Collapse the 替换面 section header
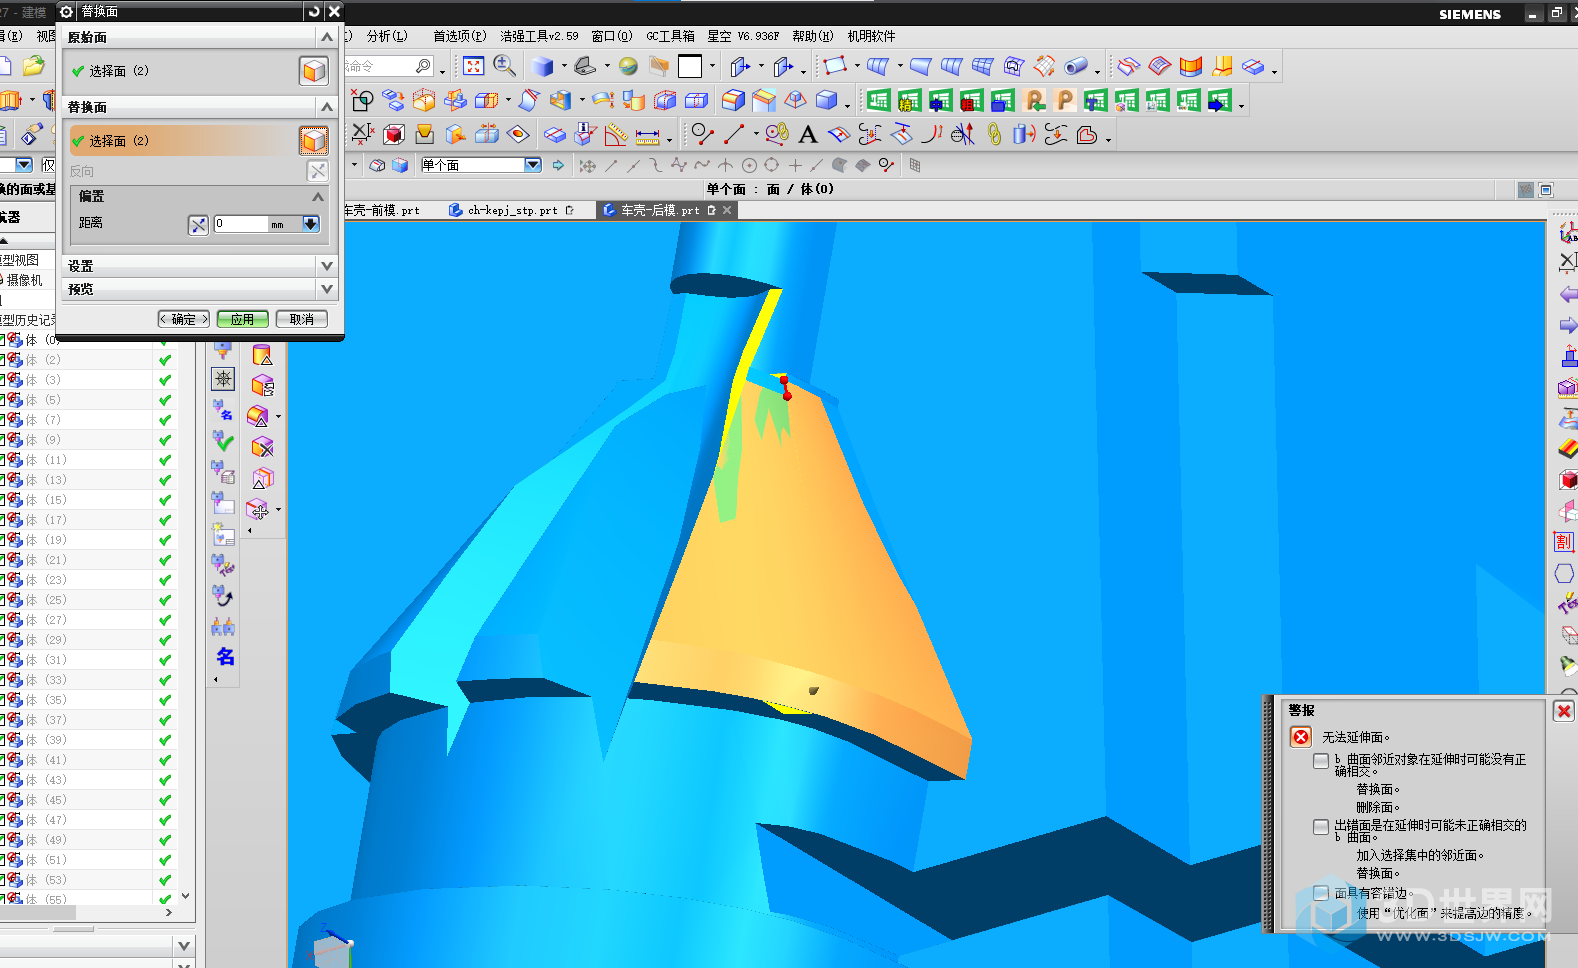Screen dimensions: 1578x968 [x=326, y=107]
